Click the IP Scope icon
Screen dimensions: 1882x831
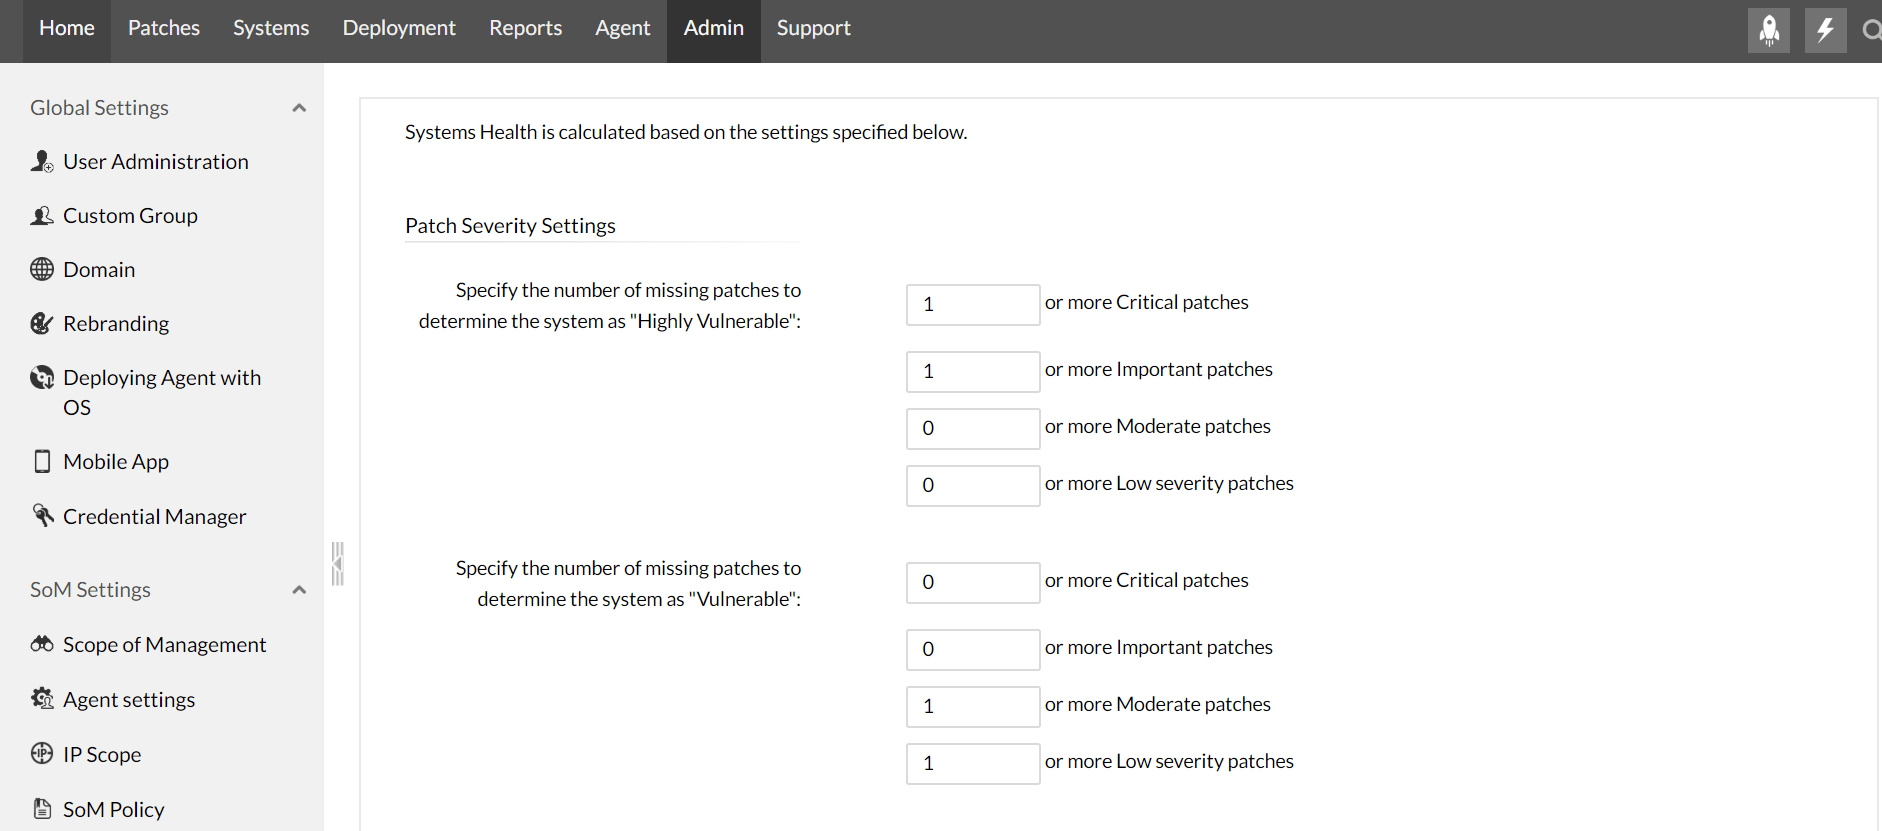point(42,754)
